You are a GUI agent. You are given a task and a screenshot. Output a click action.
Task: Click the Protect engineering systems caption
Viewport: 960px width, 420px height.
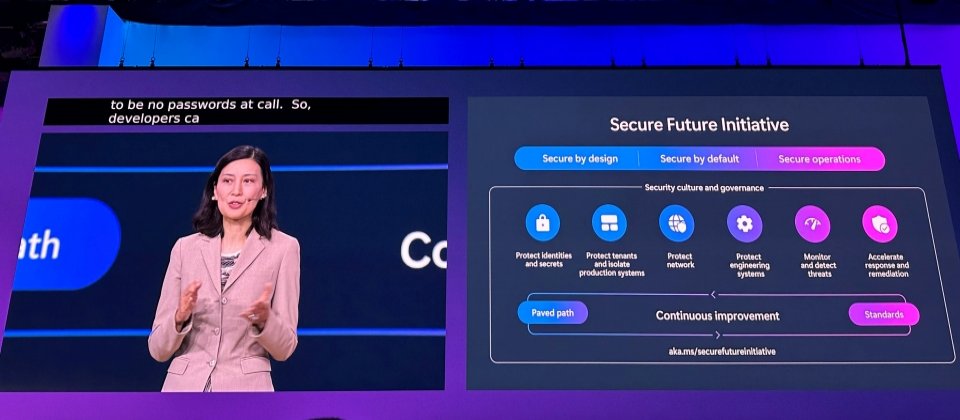pos(749,266)
